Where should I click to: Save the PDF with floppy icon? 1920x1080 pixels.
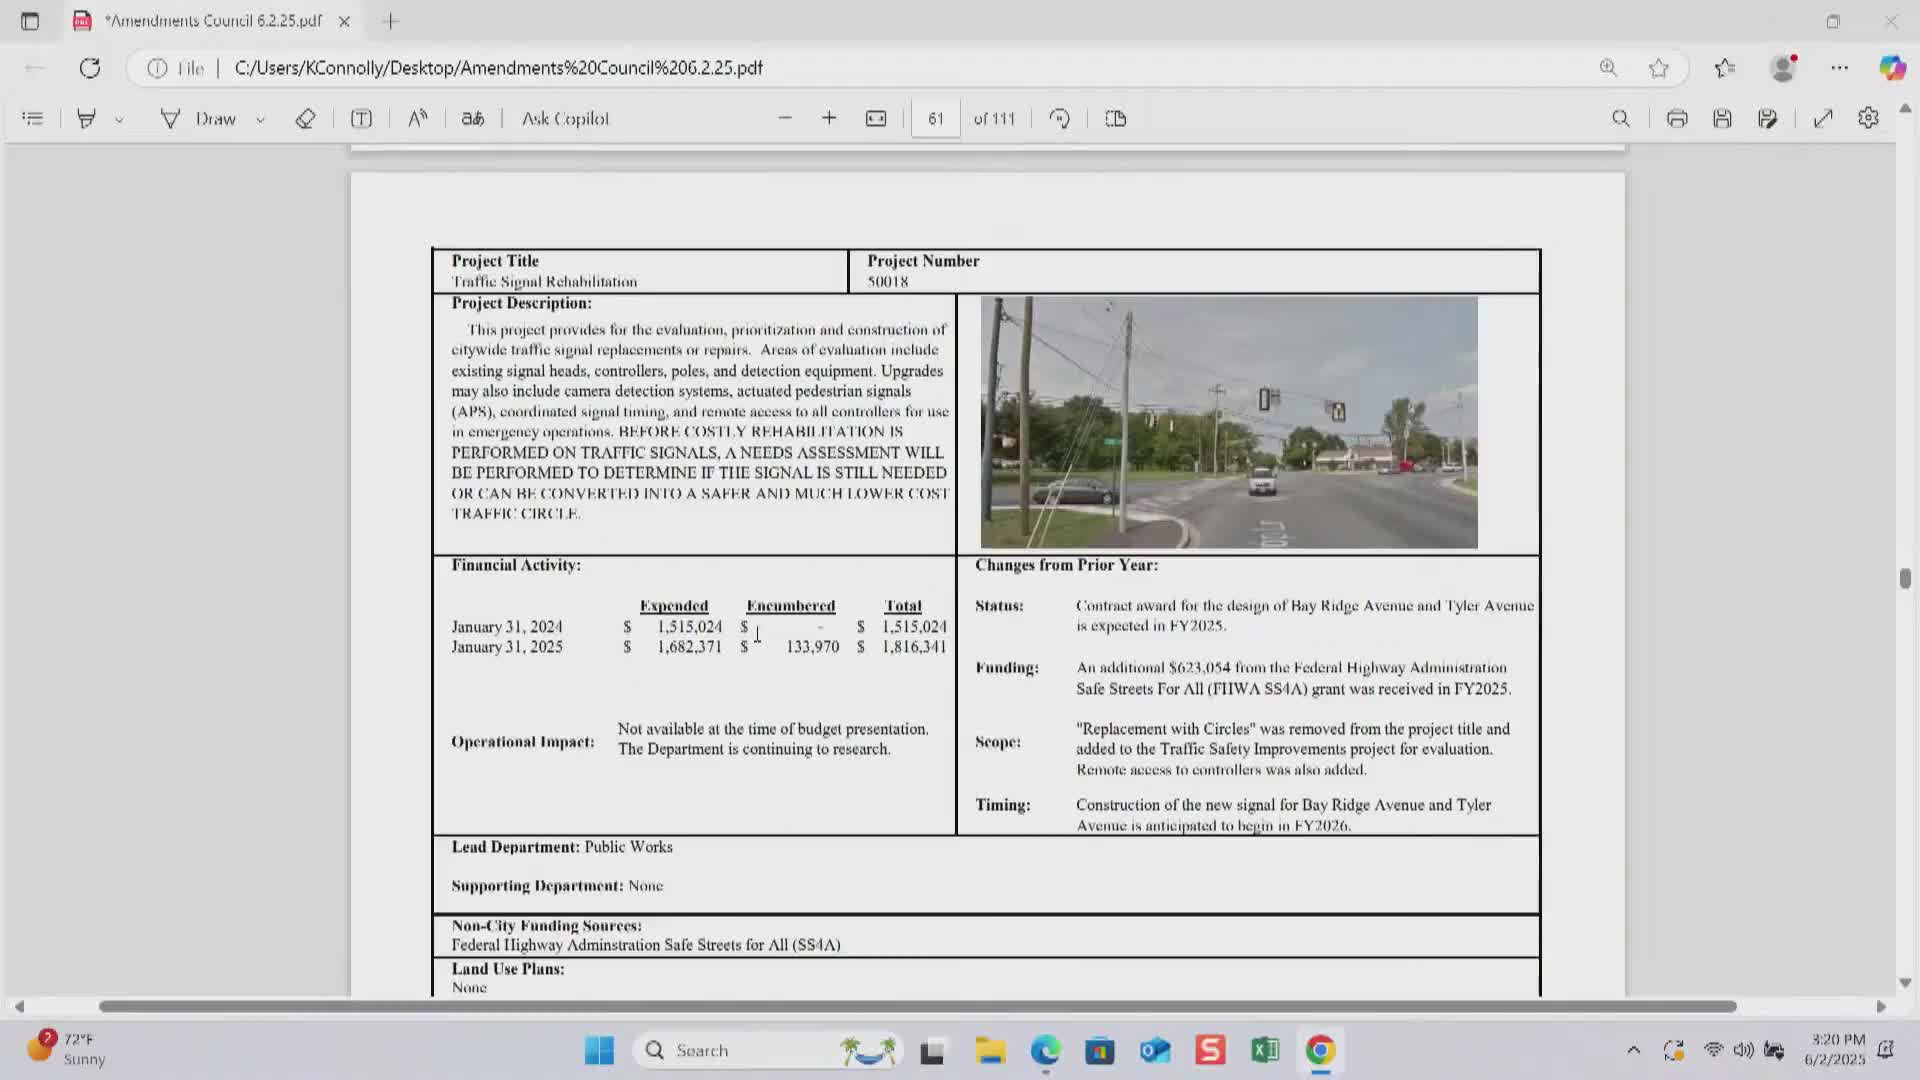pos(1722,119)
